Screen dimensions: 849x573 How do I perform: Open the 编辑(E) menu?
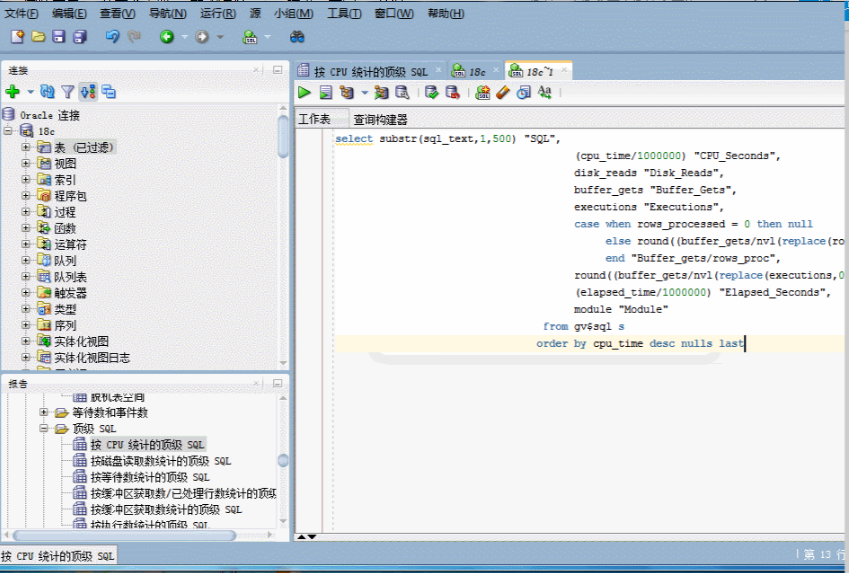point(69,14)
